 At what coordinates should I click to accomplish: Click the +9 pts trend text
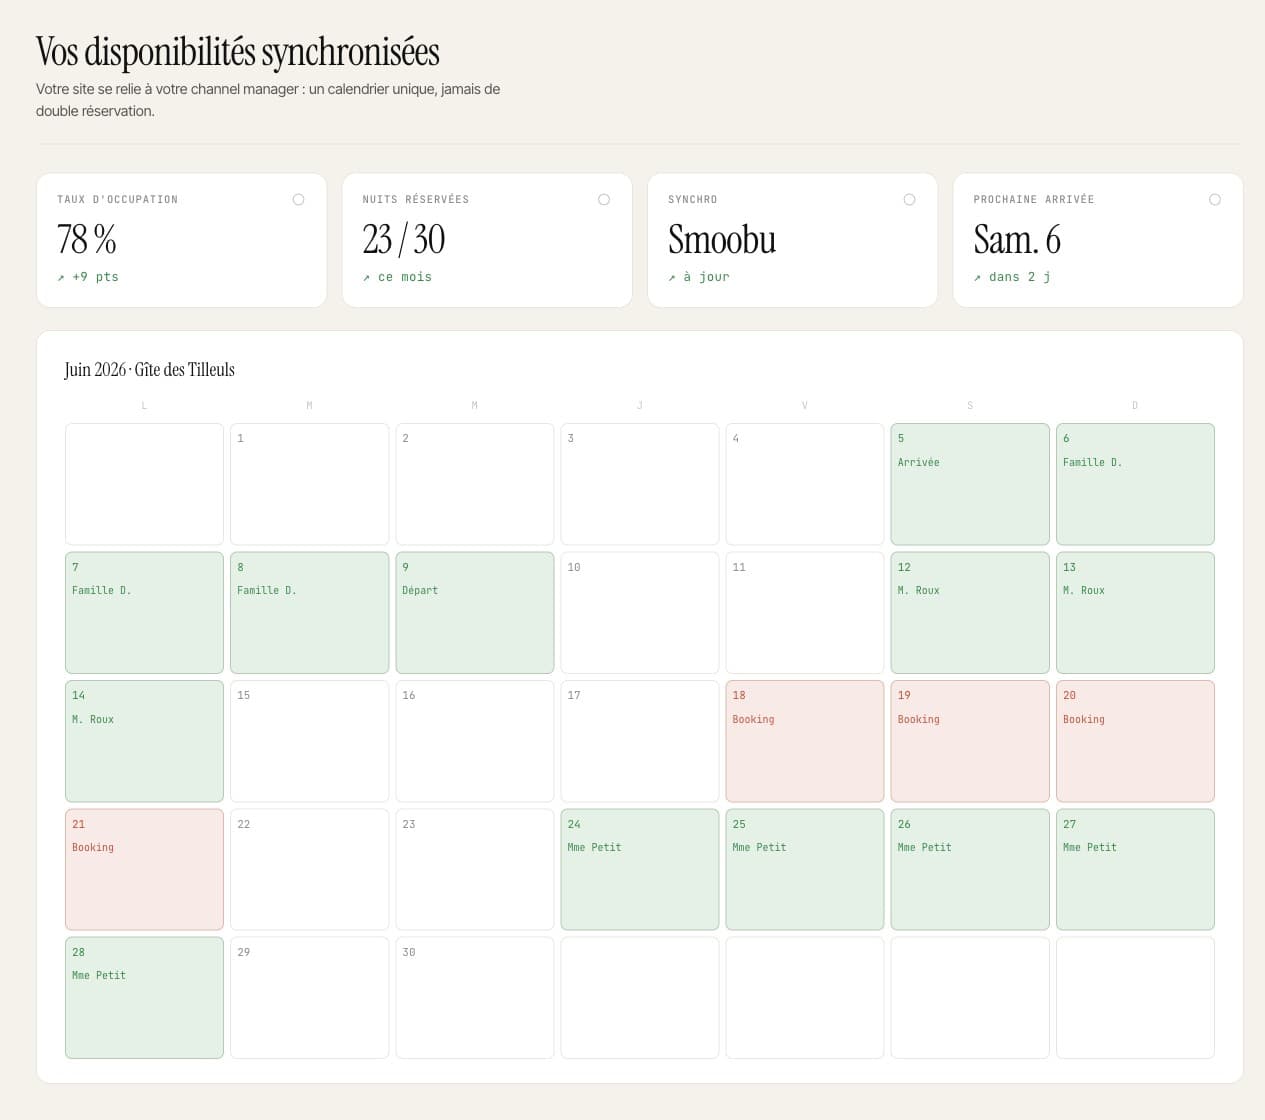(x=95, y=277)
